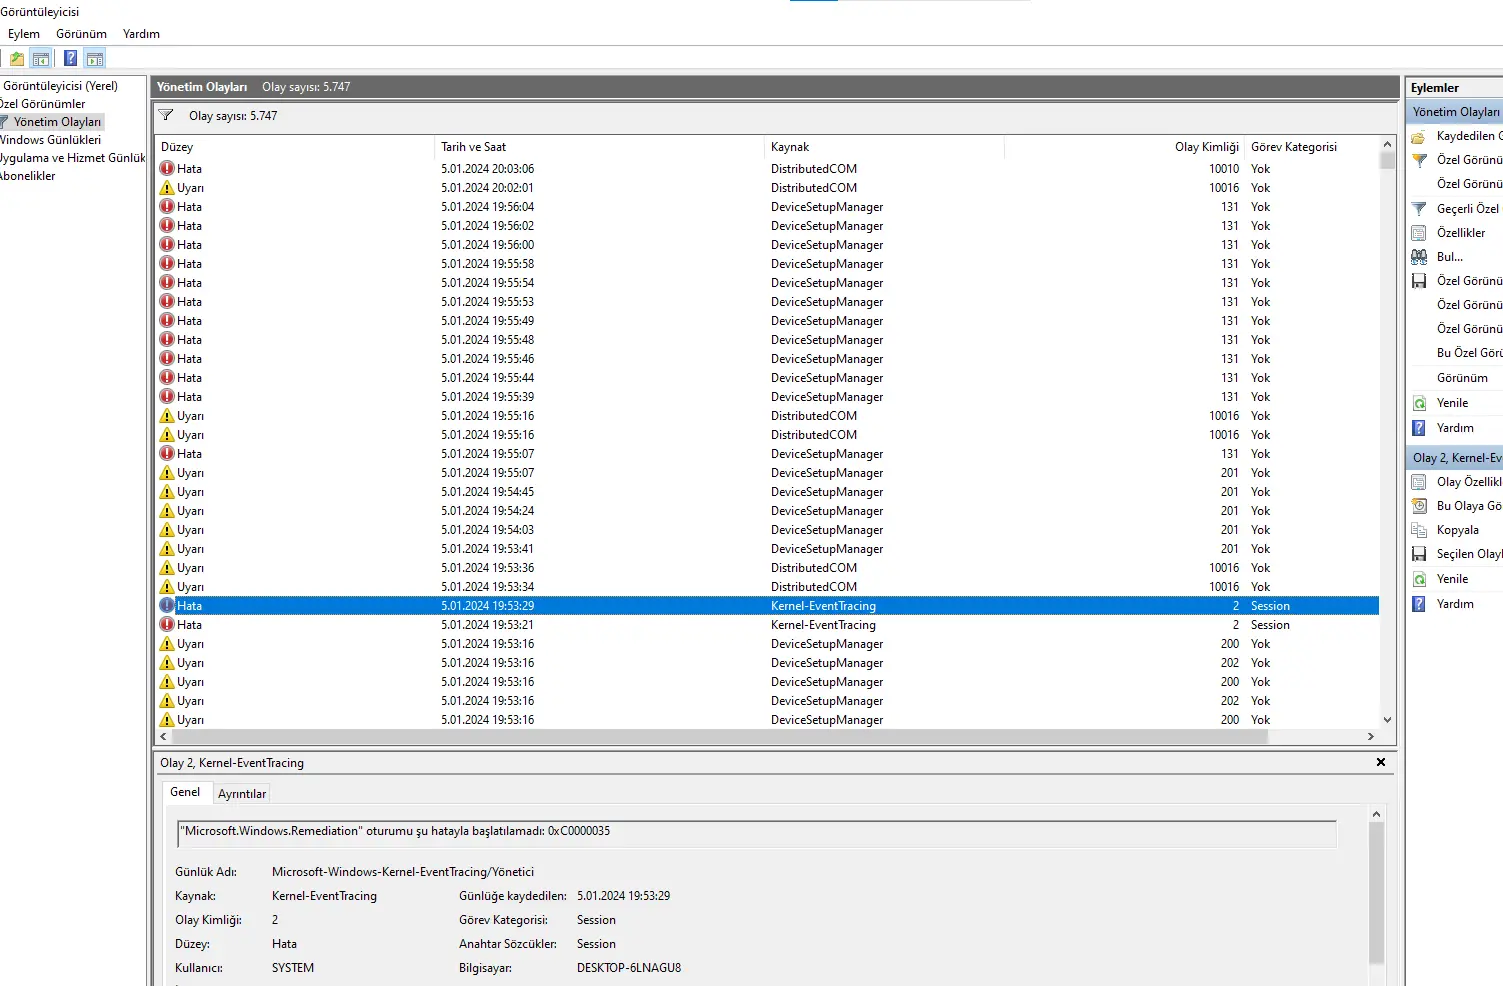
Task: Select Yönetim Olayları in the console tree
Action: pos(57,122)
